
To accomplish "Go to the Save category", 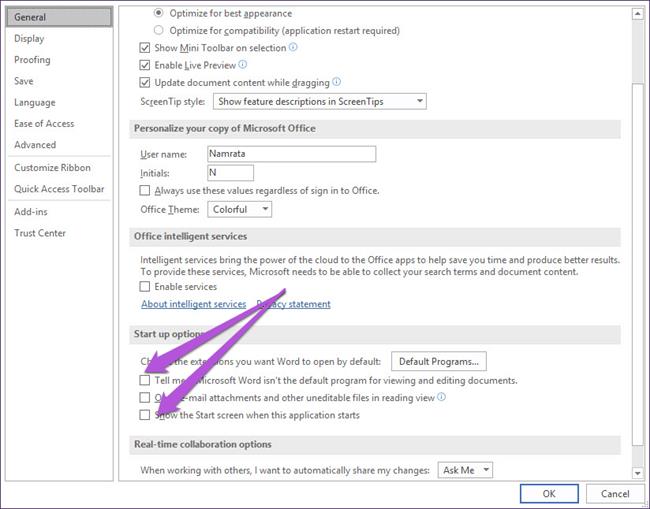I will [59, 81].
